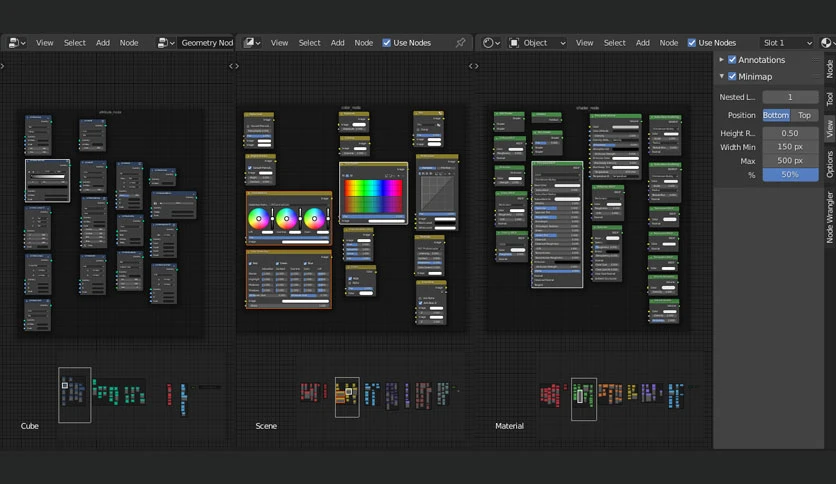Open Node menu in the compositor header

pyautogui.click(x=364, y=43)
